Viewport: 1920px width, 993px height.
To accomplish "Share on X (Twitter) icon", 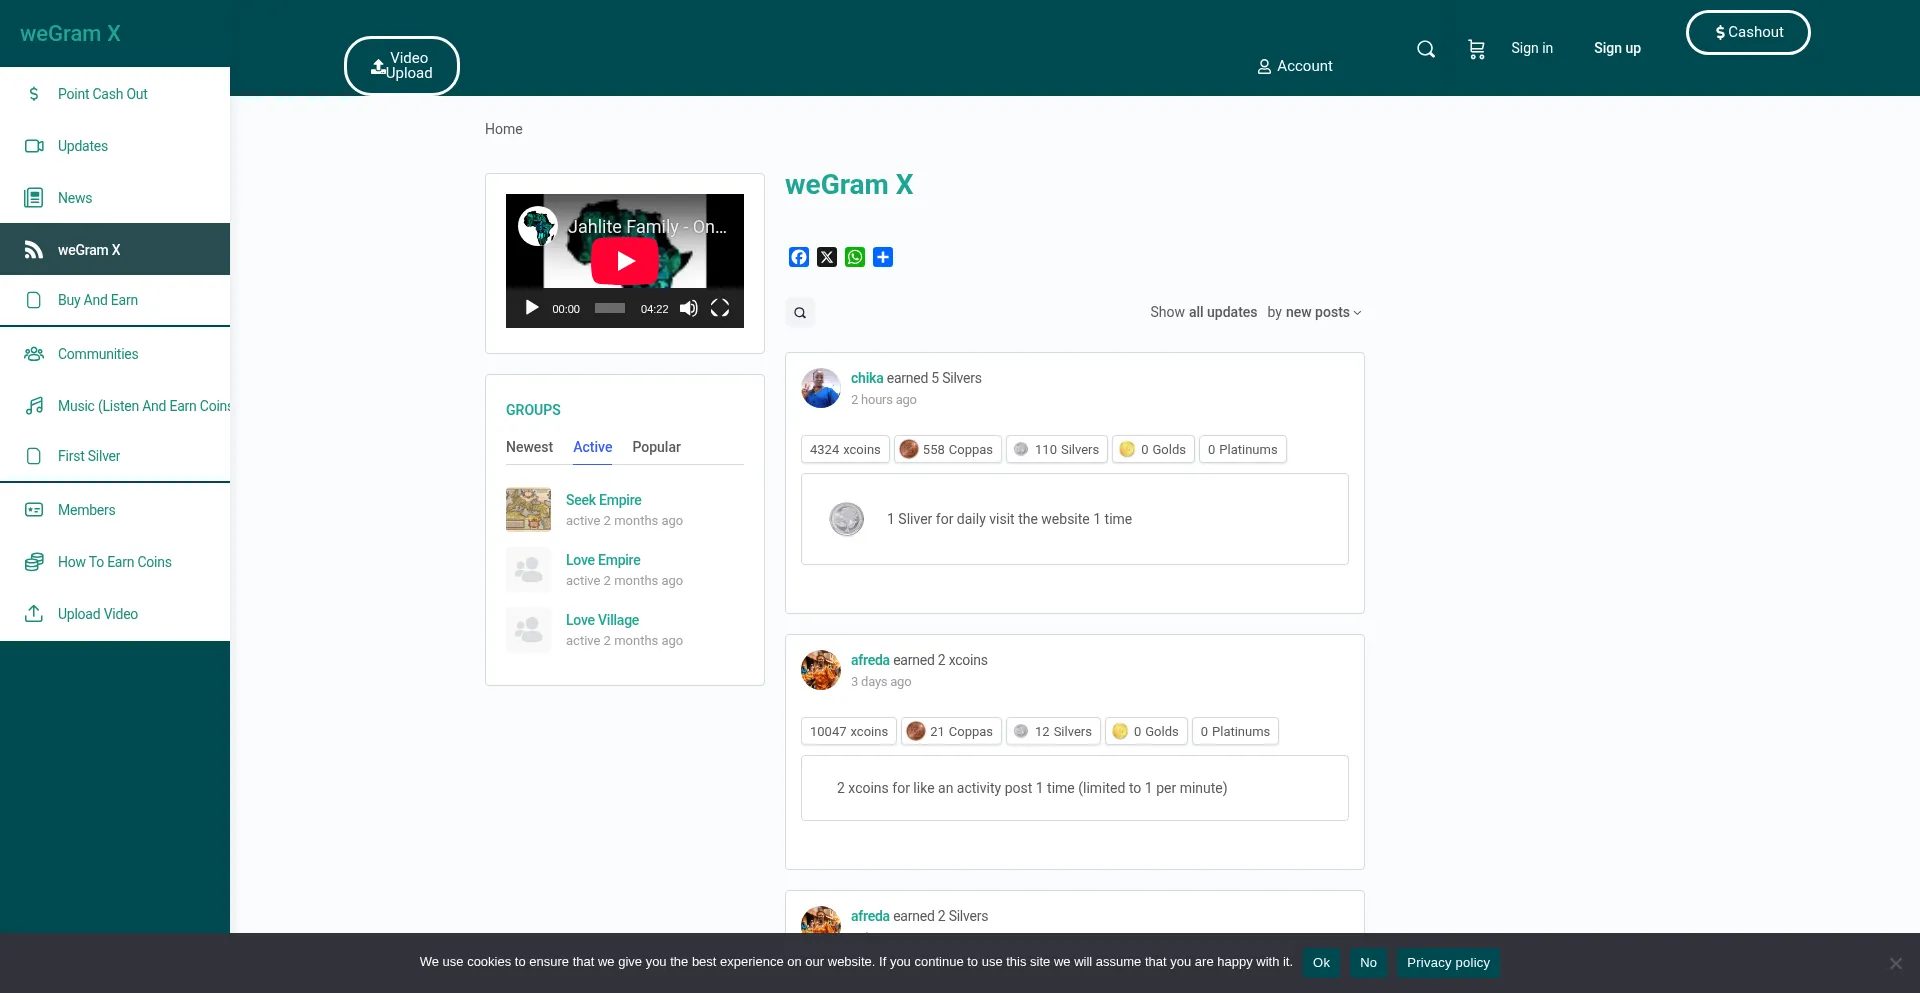I will [827, 257].
